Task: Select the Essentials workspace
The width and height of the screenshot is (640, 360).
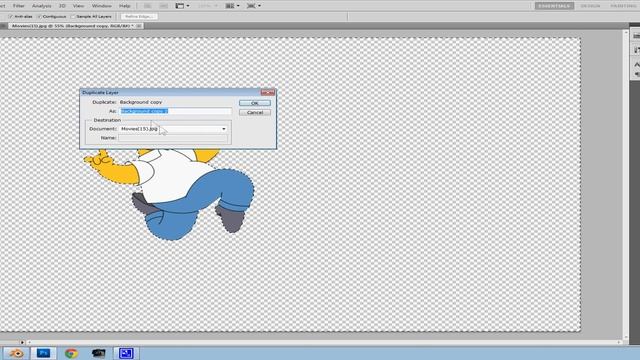Action: (554, 6)
